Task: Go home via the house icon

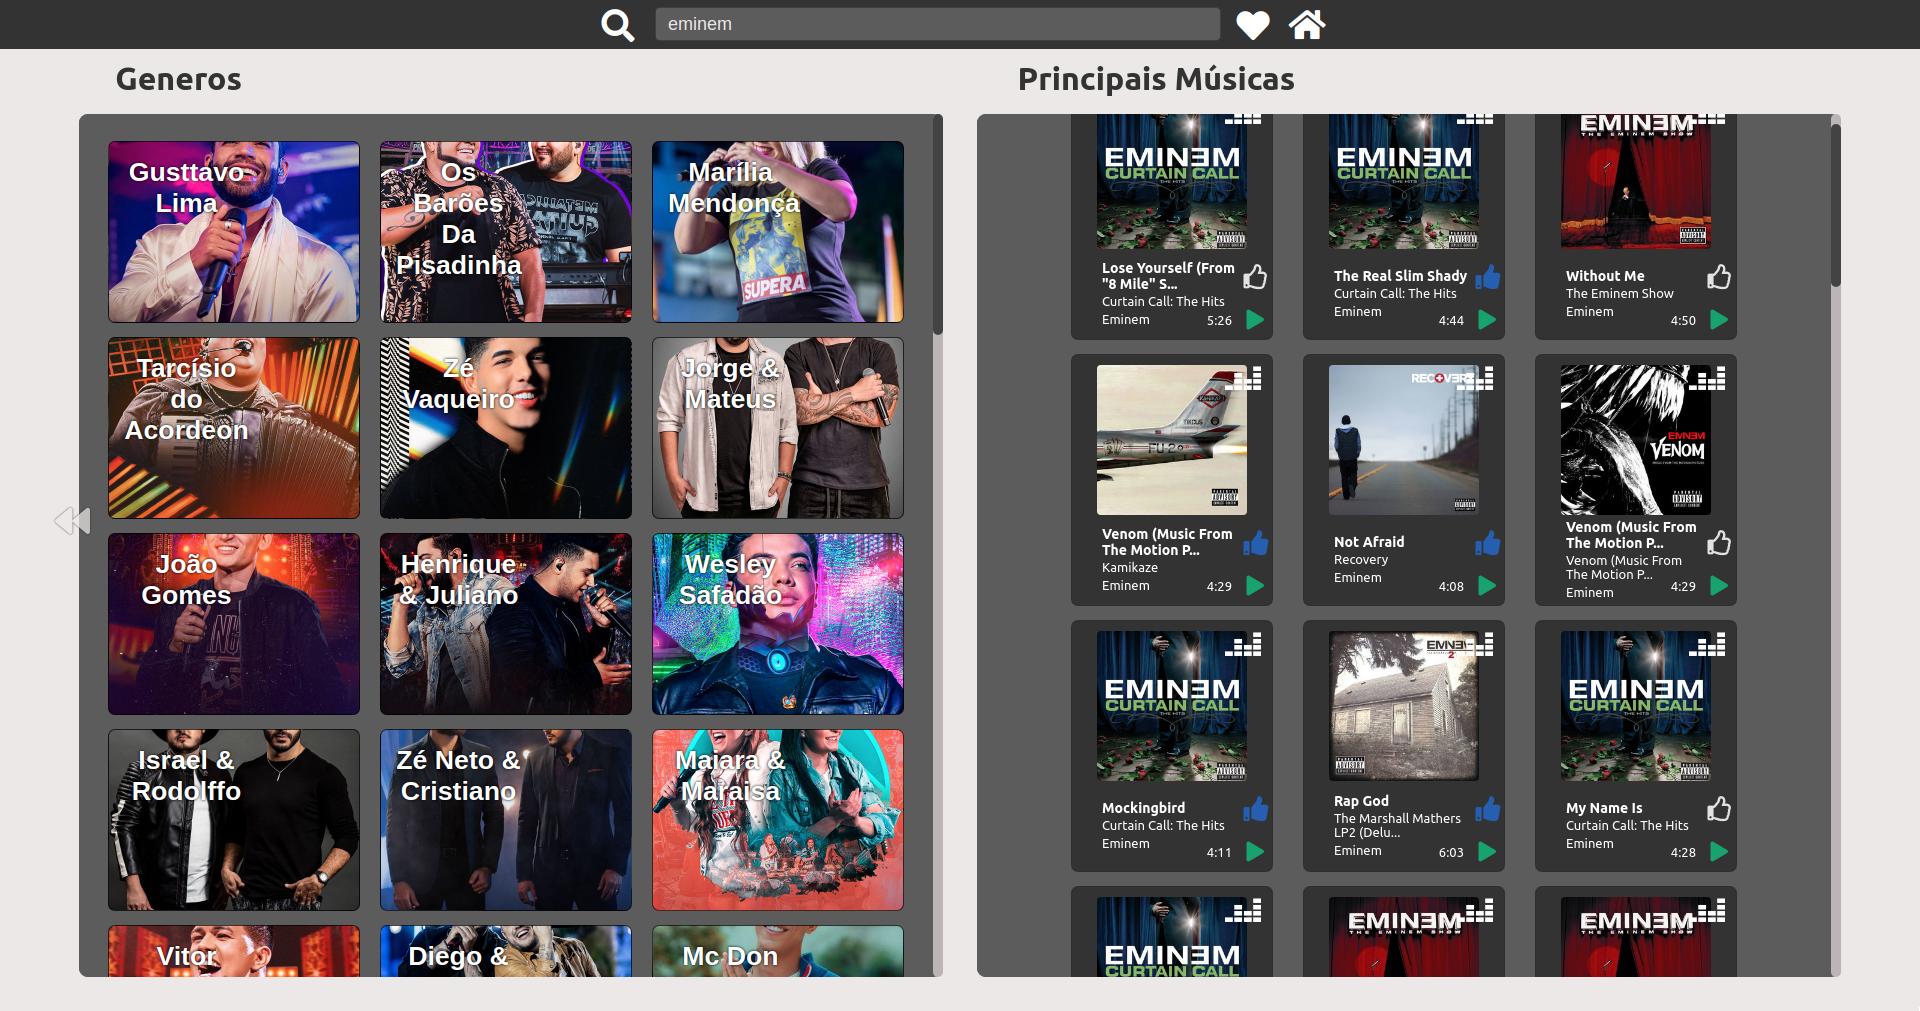Action: pos(1307,24)
